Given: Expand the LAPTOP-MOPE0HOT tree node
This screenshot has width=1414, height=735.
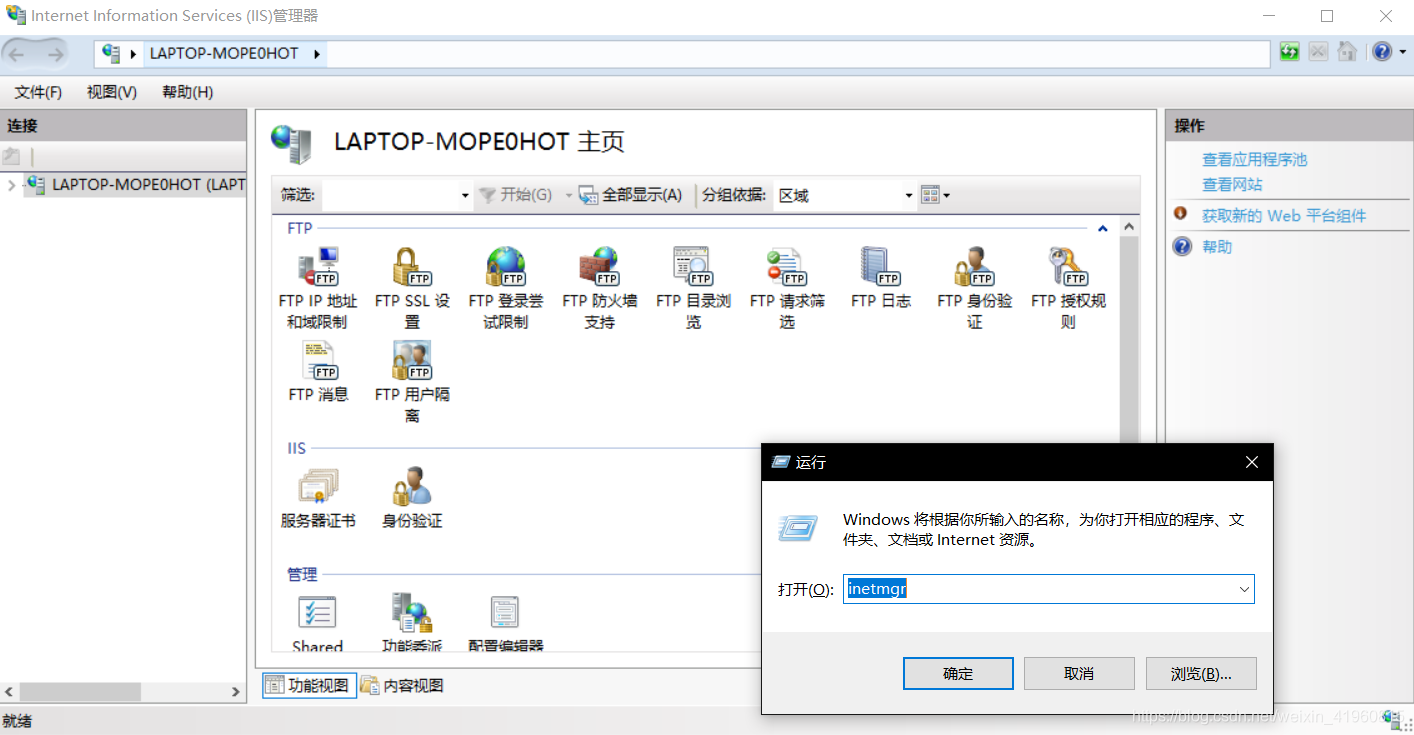Looking at the screenshot, I should coord(11,185).
